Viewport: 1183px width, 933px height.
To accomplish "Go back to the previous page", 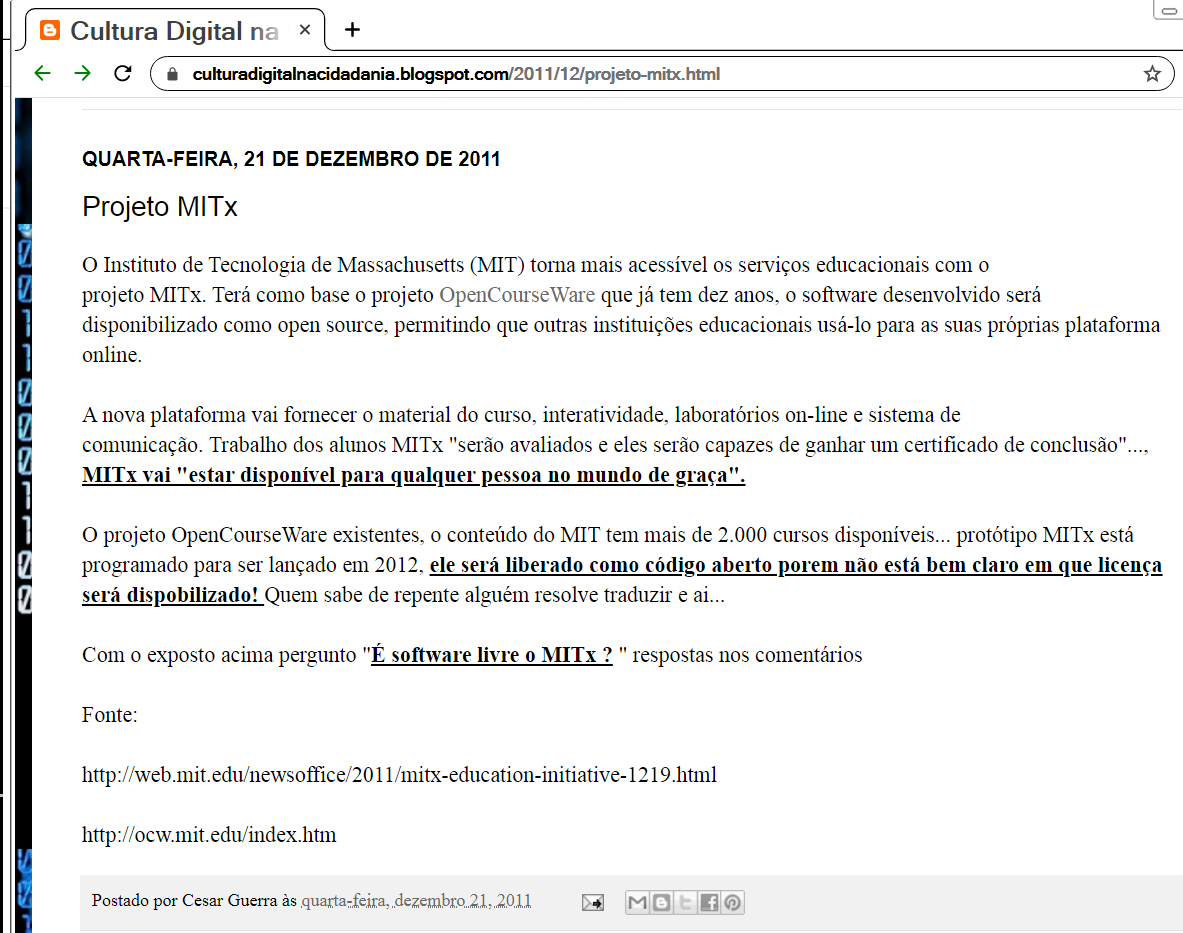I will tap(43, 73).
